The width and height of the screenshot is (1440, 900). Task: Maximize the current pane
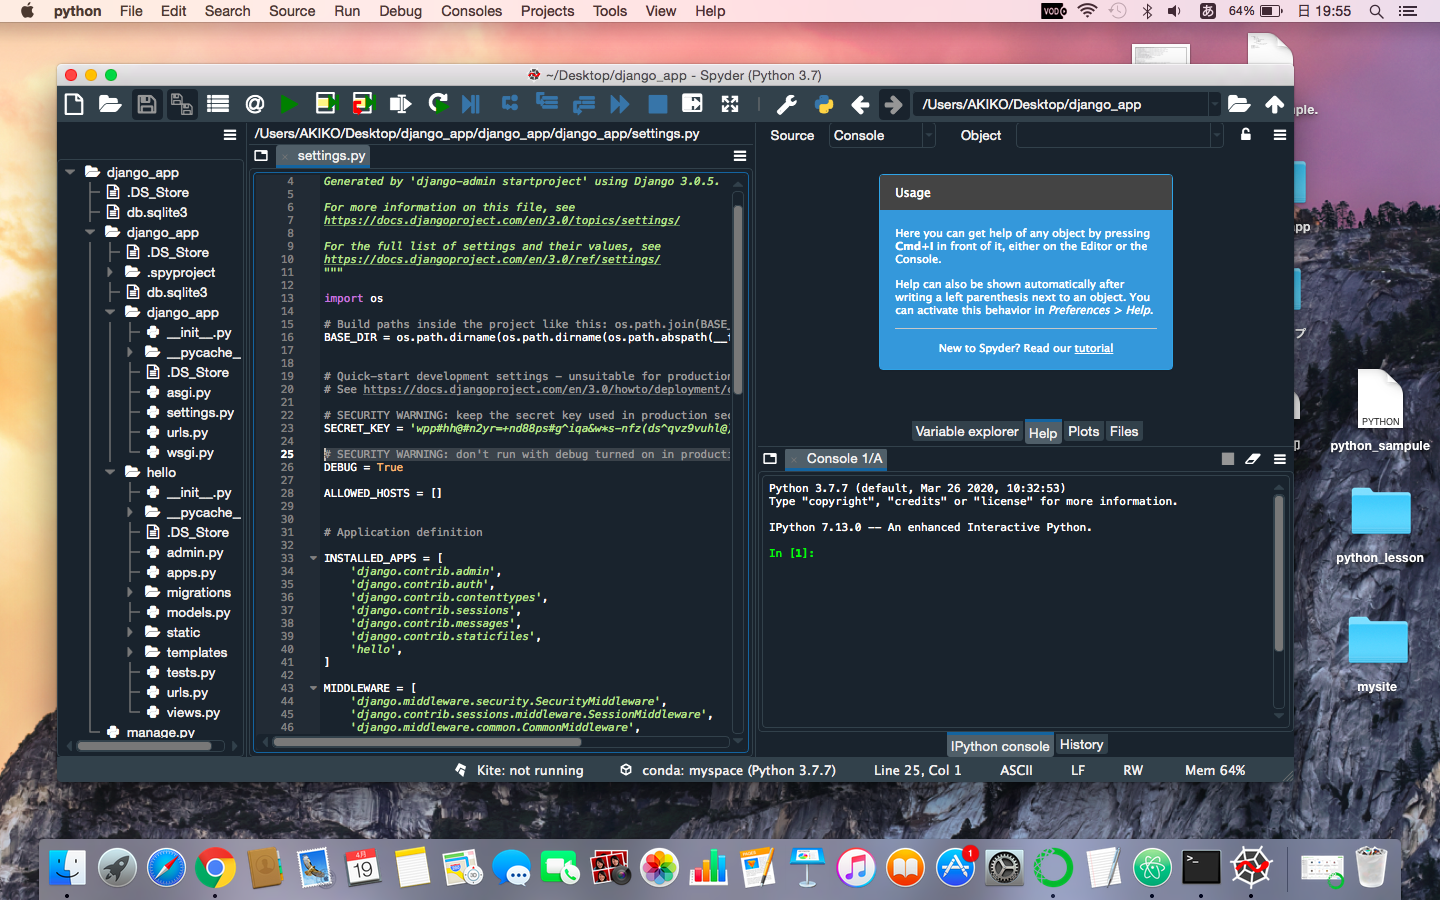coord(690,103)
